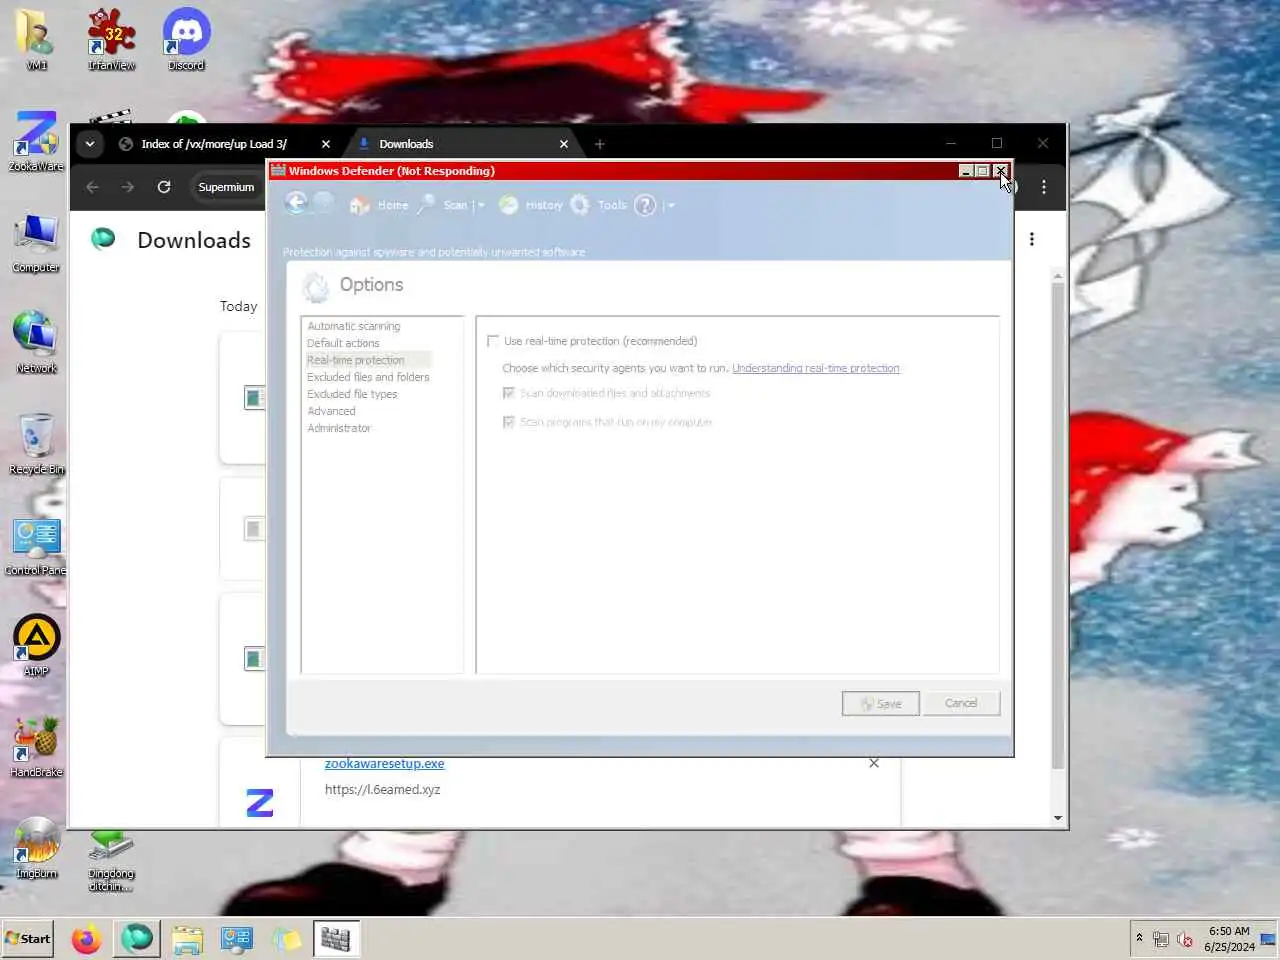
Task: Click the browser forward arrow
Action: point(128,187)
